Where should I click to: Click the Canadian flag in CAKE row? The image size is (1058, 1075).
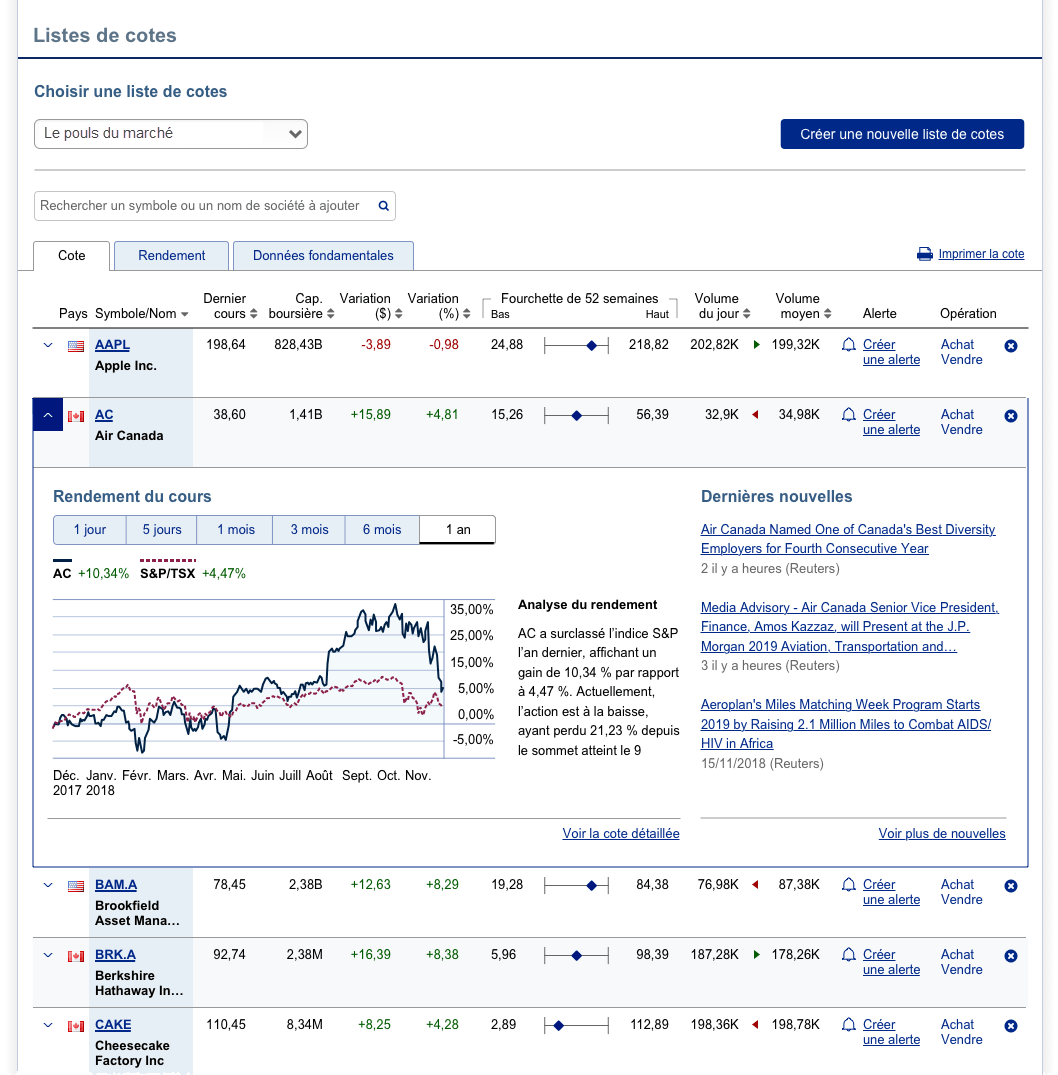click(x=76, y=1026)
